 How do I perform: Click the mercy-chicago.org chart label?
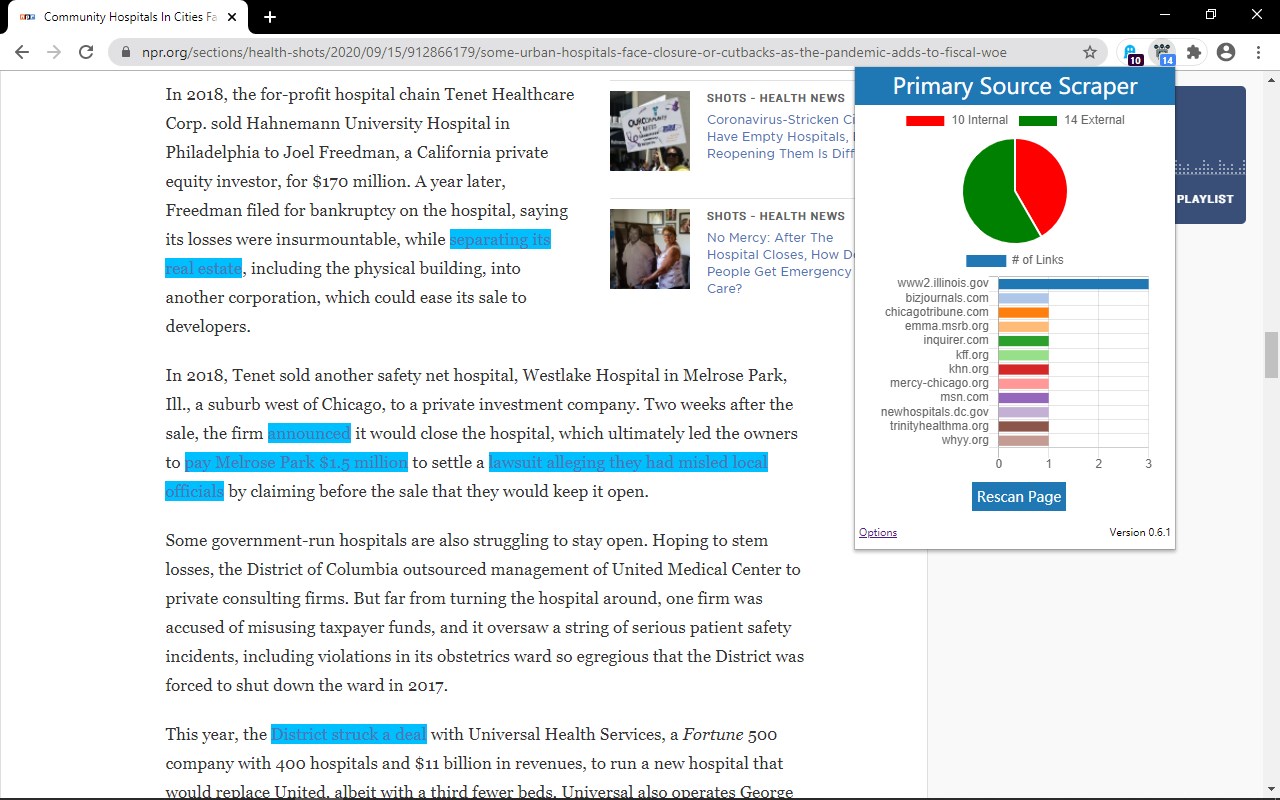pyautogui.click(x=939, y=383)
